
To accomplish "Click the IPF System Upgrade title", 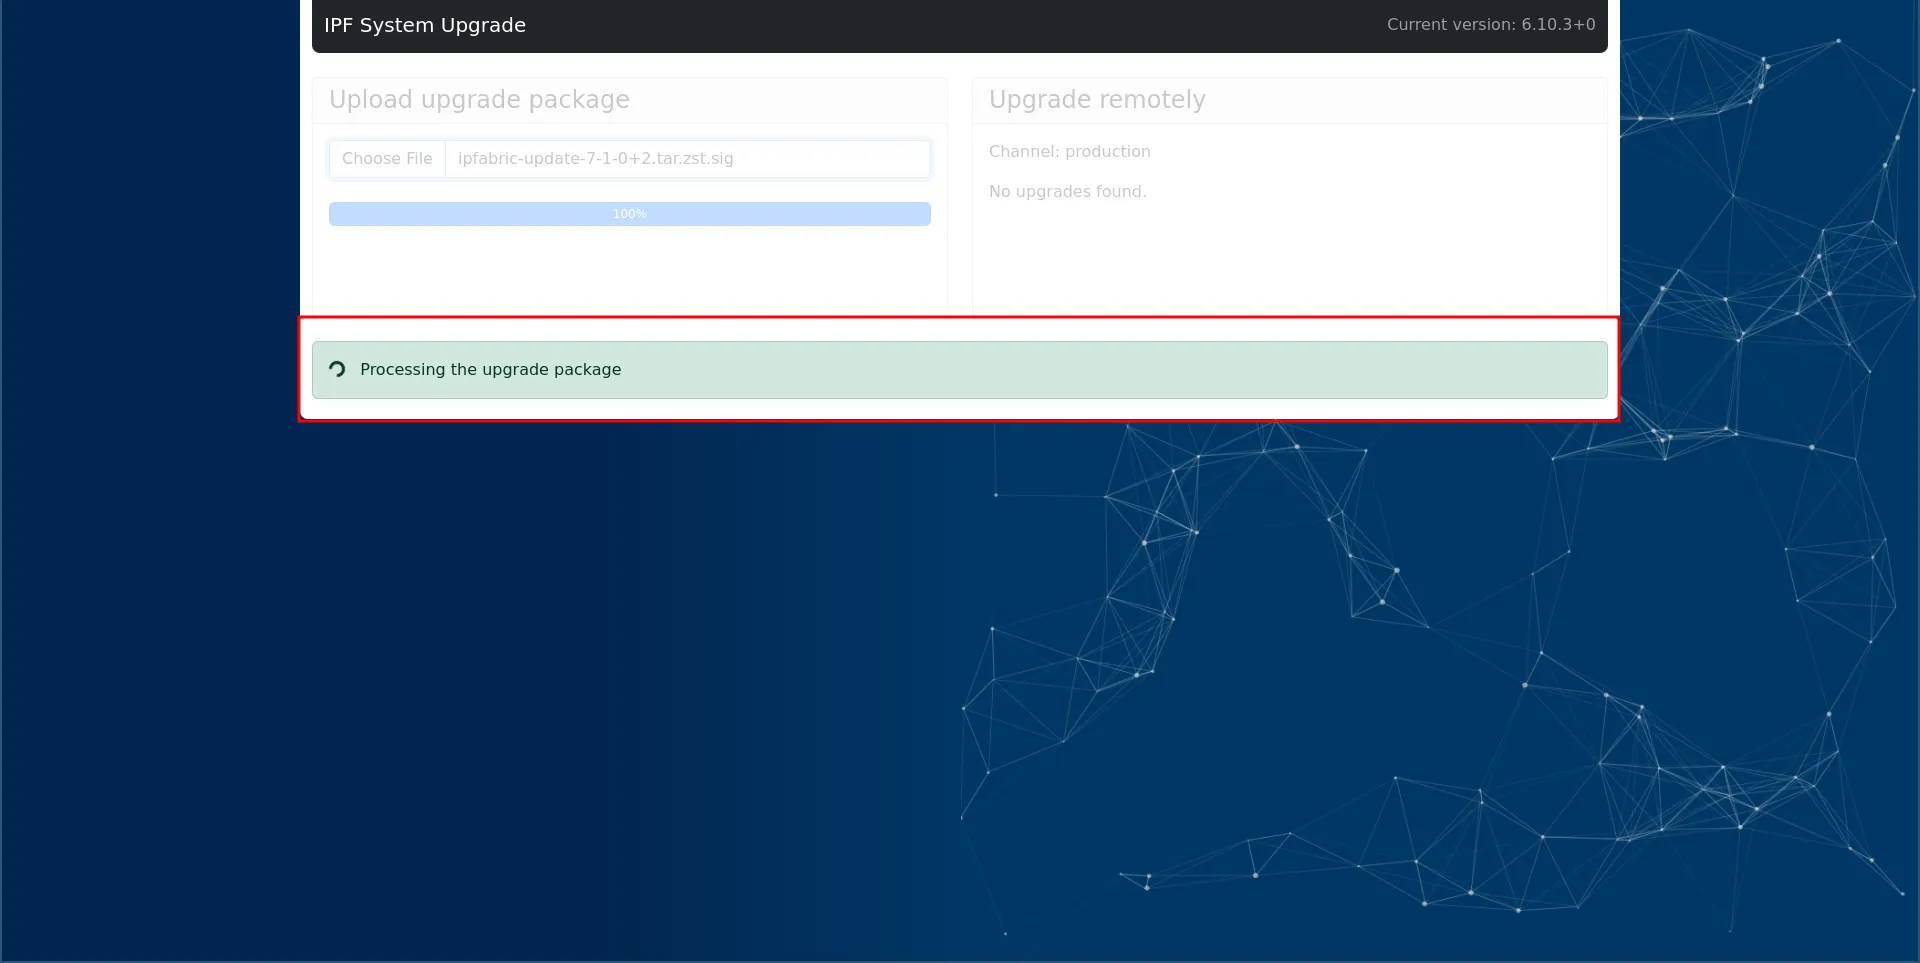I will point(424,25).
